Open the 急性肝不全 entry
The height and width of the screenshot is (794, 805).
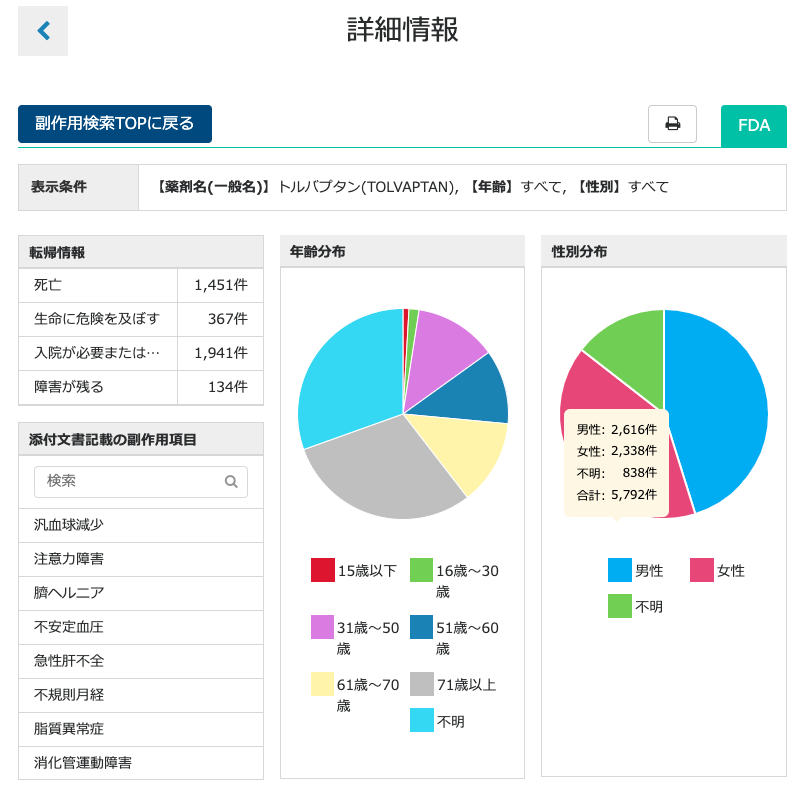pos(141,661)
